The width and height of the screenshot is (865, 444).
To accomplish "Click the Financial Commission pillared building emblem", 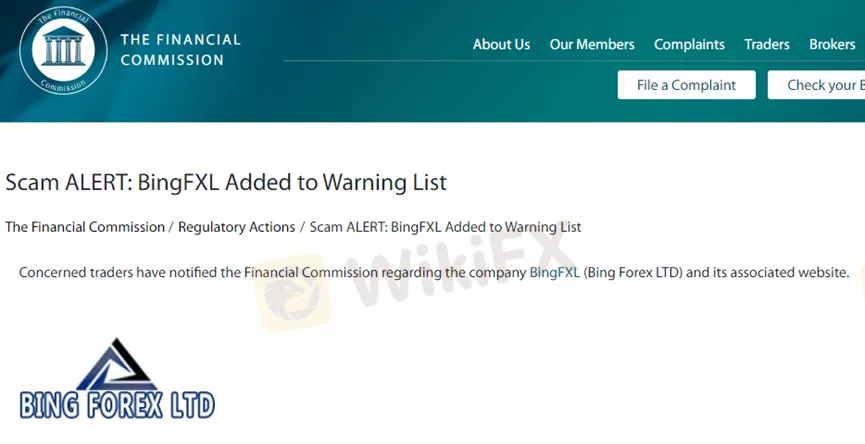I will [63, 51].
